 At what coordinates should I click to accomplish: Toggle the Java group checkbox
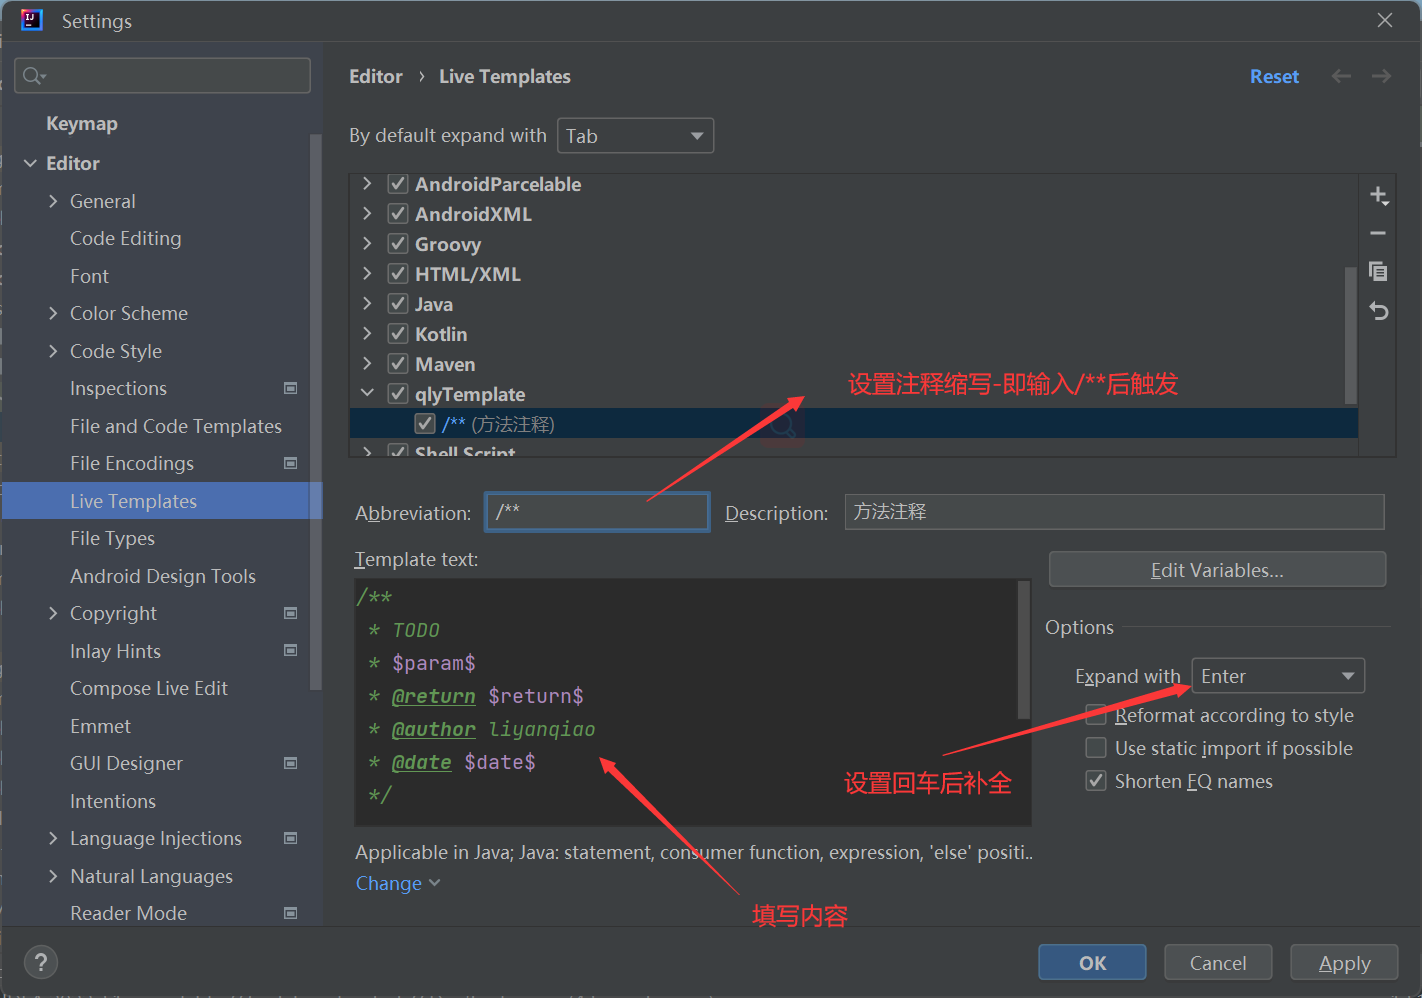398,304
